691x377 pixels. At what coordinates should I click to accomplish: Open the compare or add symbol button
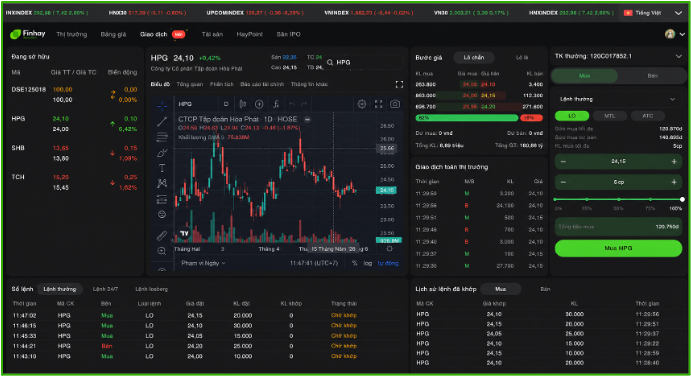(259, 104)
